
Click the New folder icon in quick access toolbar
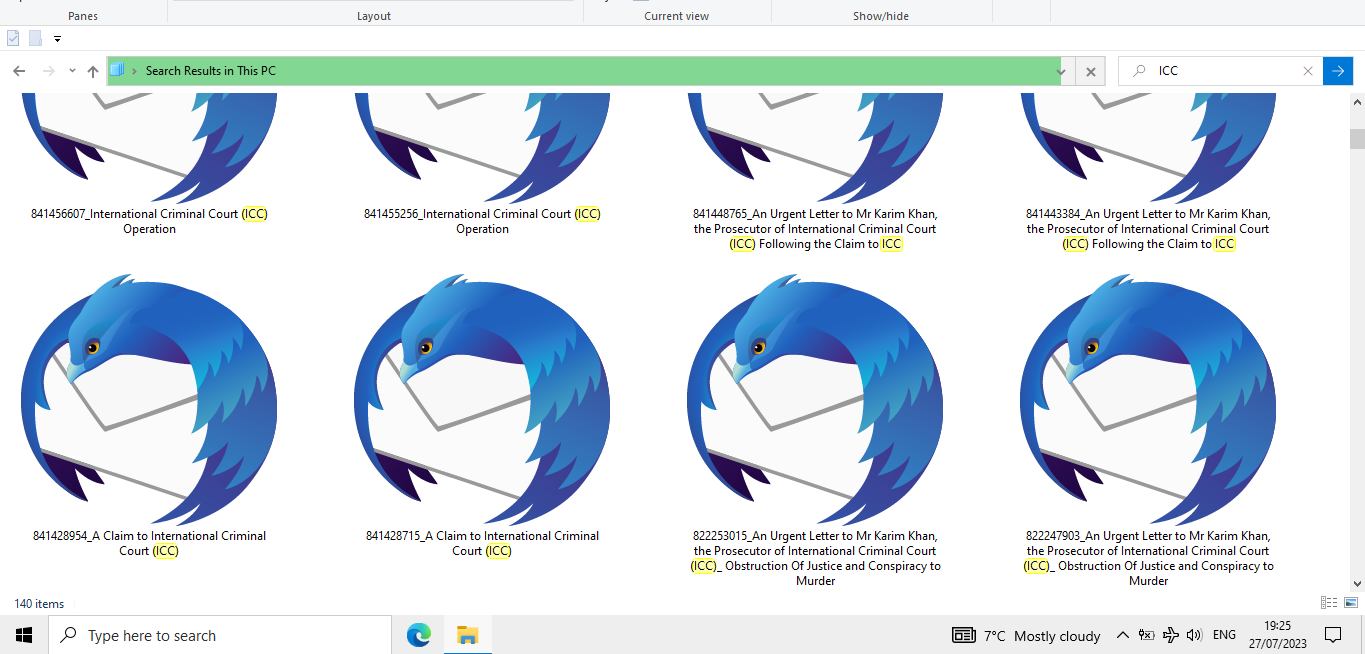click(x=35, y=38)
